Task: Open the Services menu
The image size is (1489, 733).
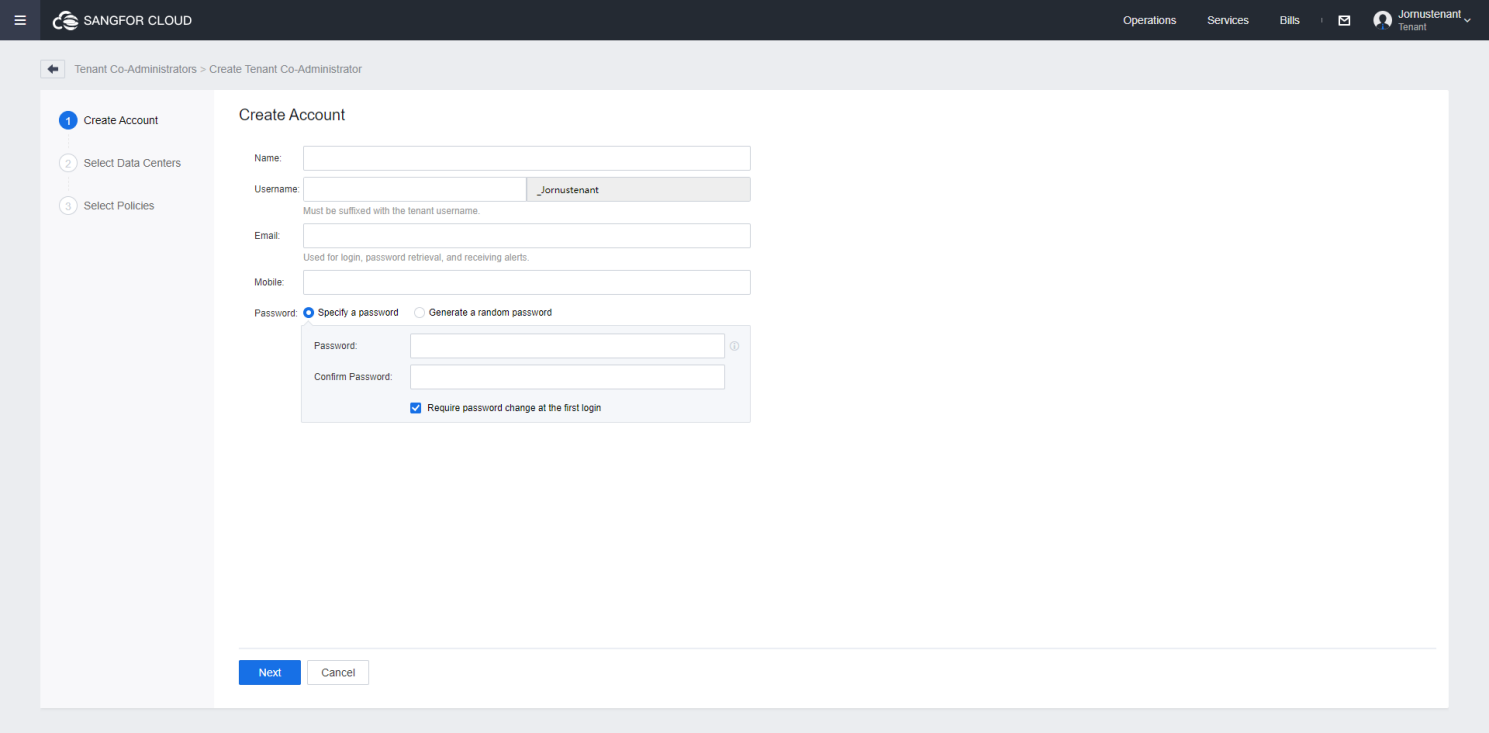Action: [x=1228, y=20]
